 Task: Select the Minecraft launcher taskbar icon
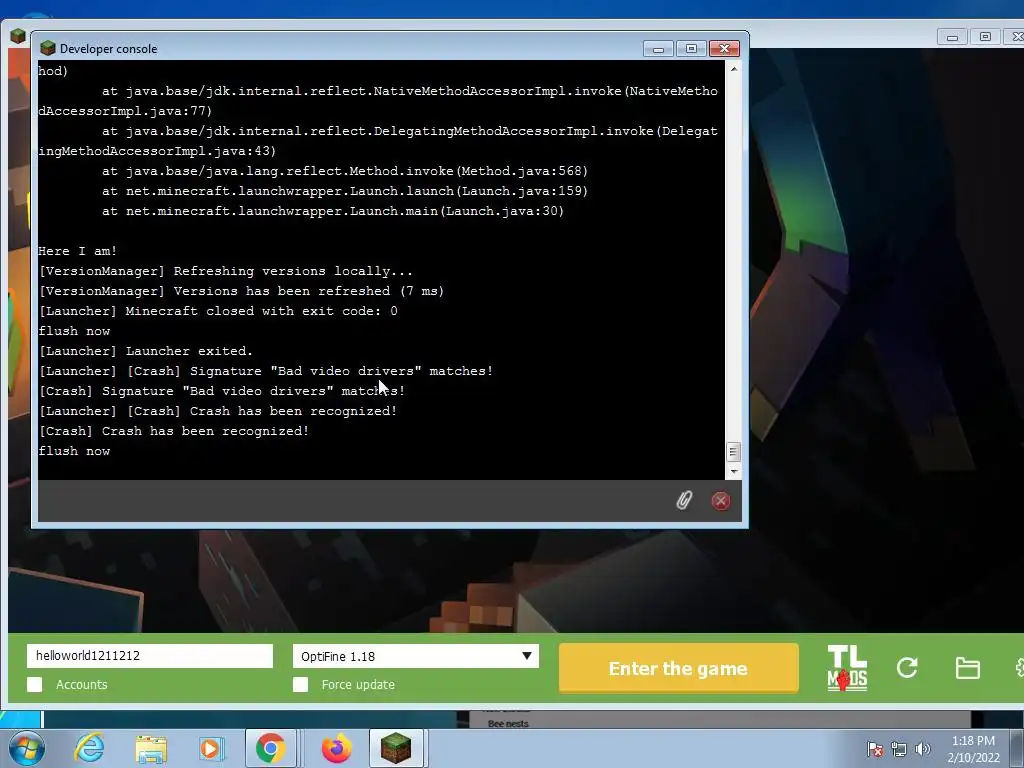(396, 748)
